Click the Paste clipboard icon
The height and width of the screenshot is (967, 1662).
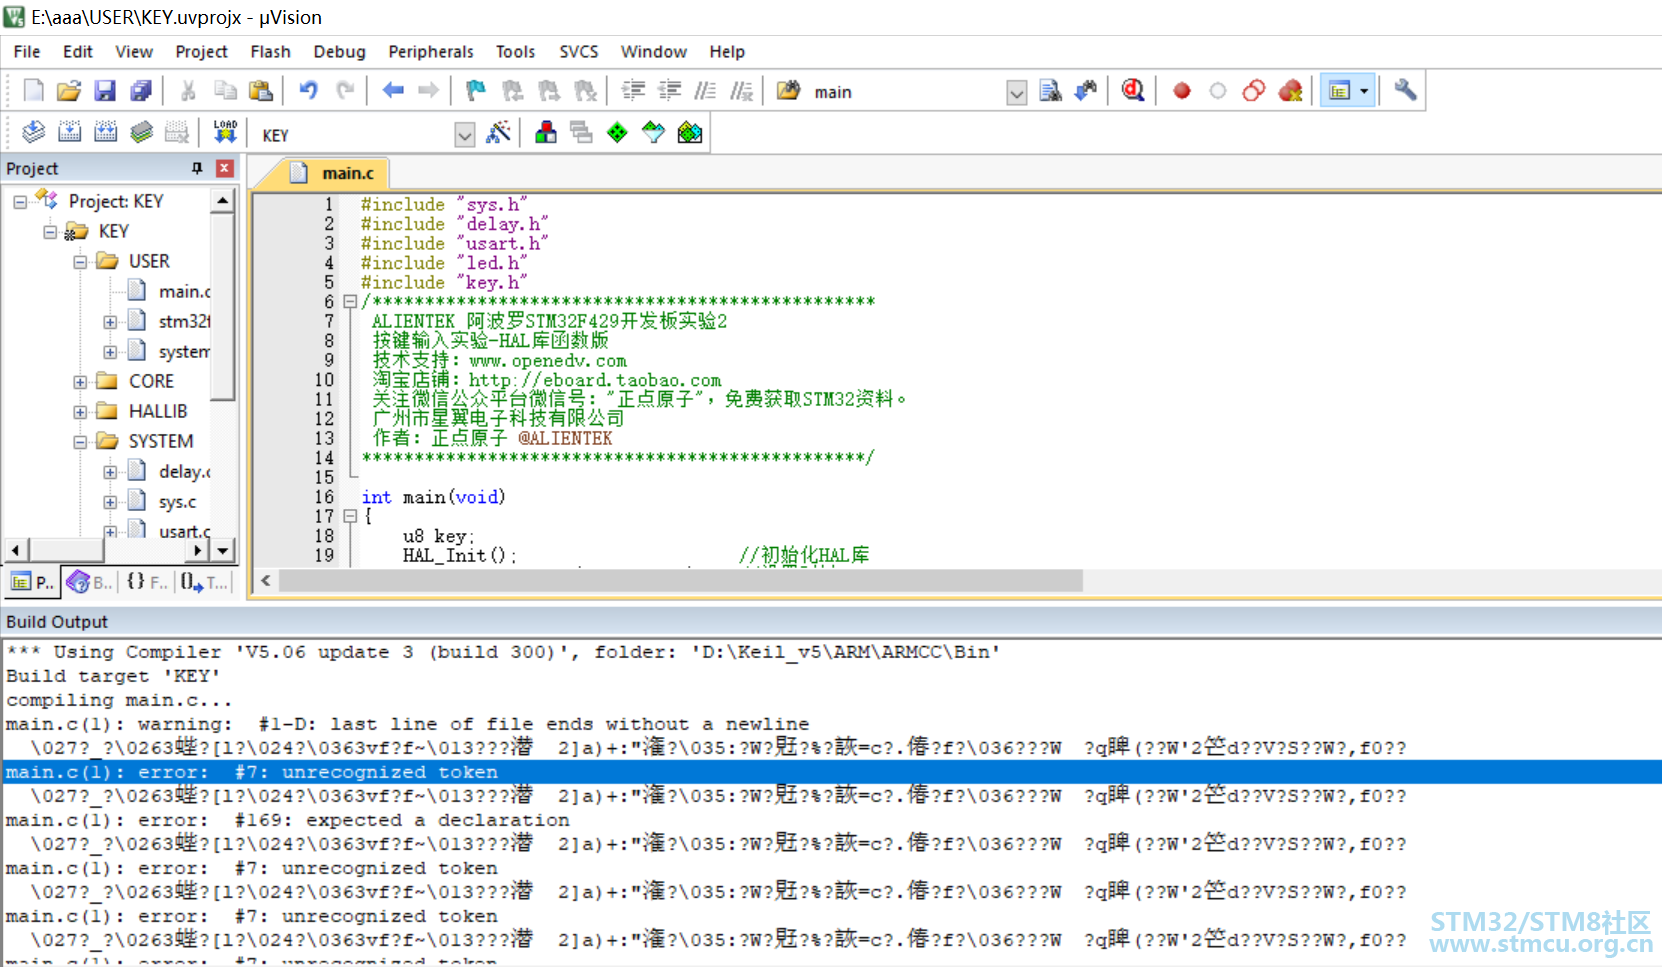pyautogui.click(x=261, y=91)
